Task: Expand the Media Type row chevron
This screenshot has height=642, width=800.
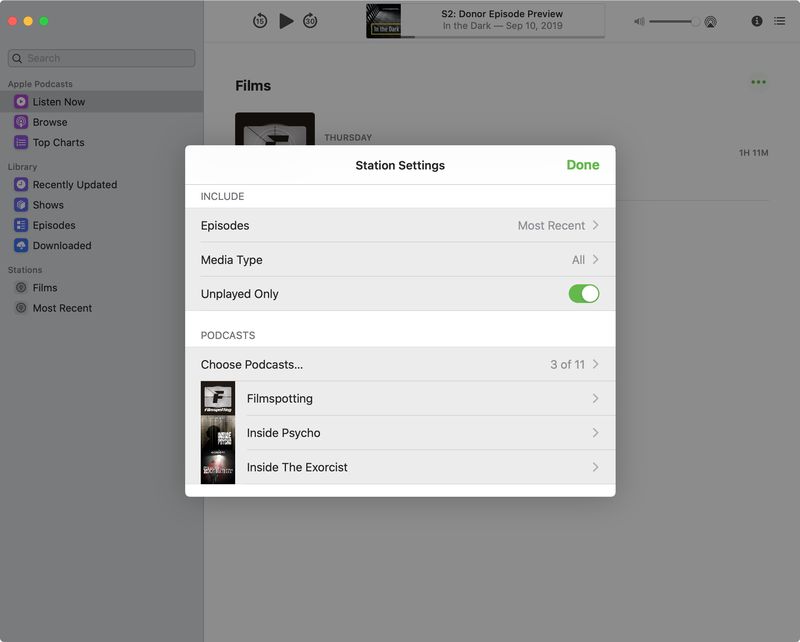Action: [595, 259]
